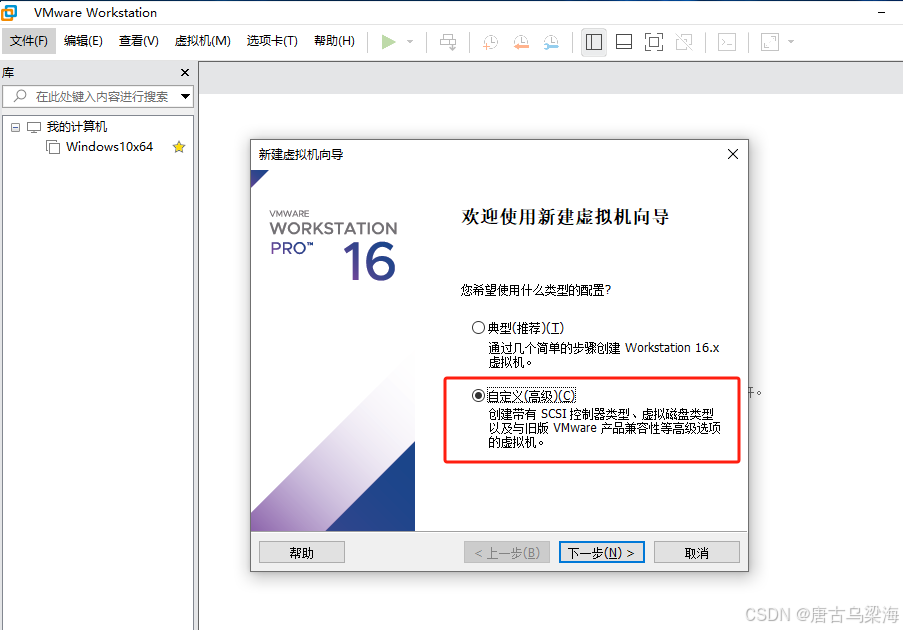The width and height of the screenshot is (903, 630).
Task: Click the library search magnifier icon
Action: pos(20,96)
